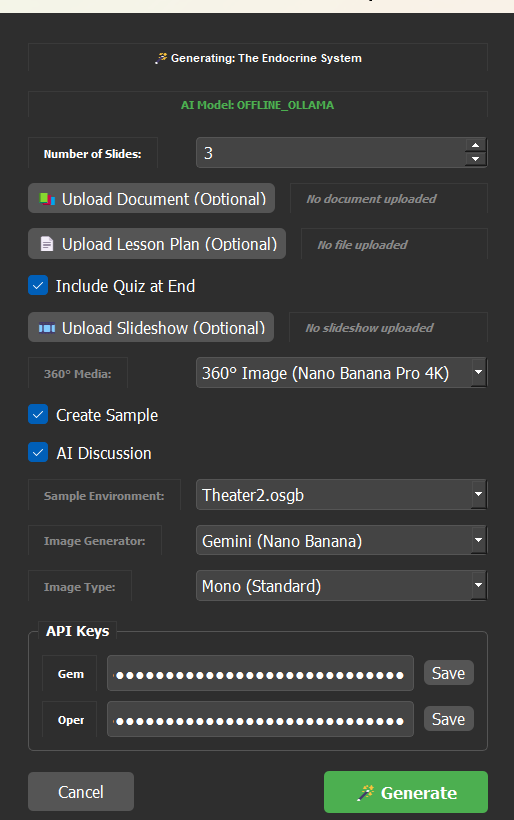
Task: Decrease the Number of Slides value
Action: [475, 159]
